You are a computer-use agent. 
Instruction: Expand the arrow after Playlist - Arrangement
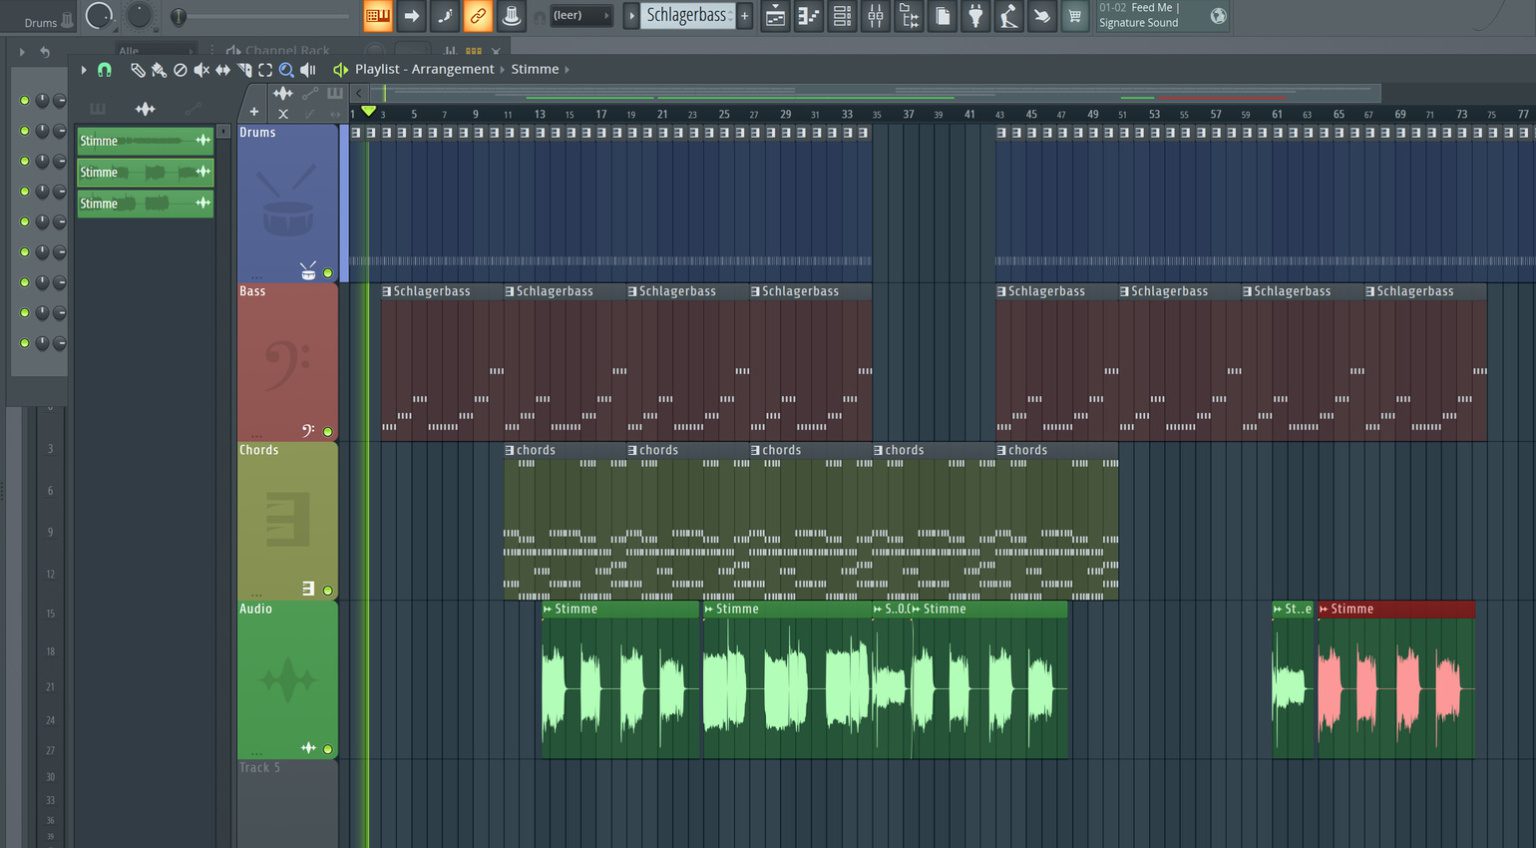tap(502, 70)
